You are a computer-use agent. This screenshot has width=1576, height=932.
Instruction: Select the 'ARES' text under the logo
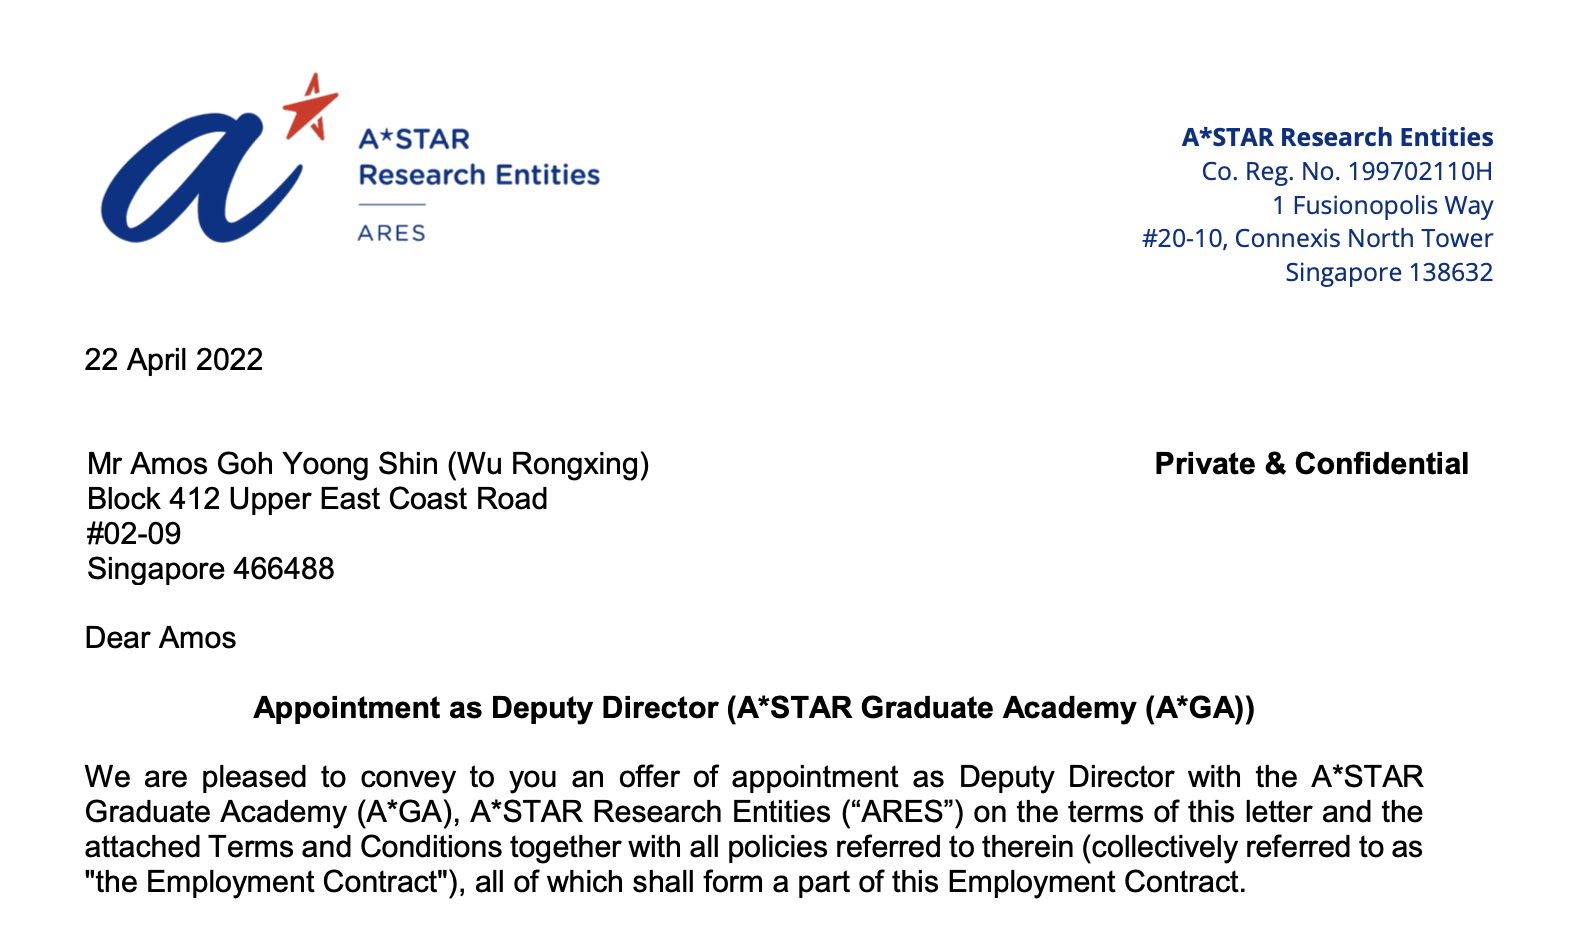tap(392, 233)
